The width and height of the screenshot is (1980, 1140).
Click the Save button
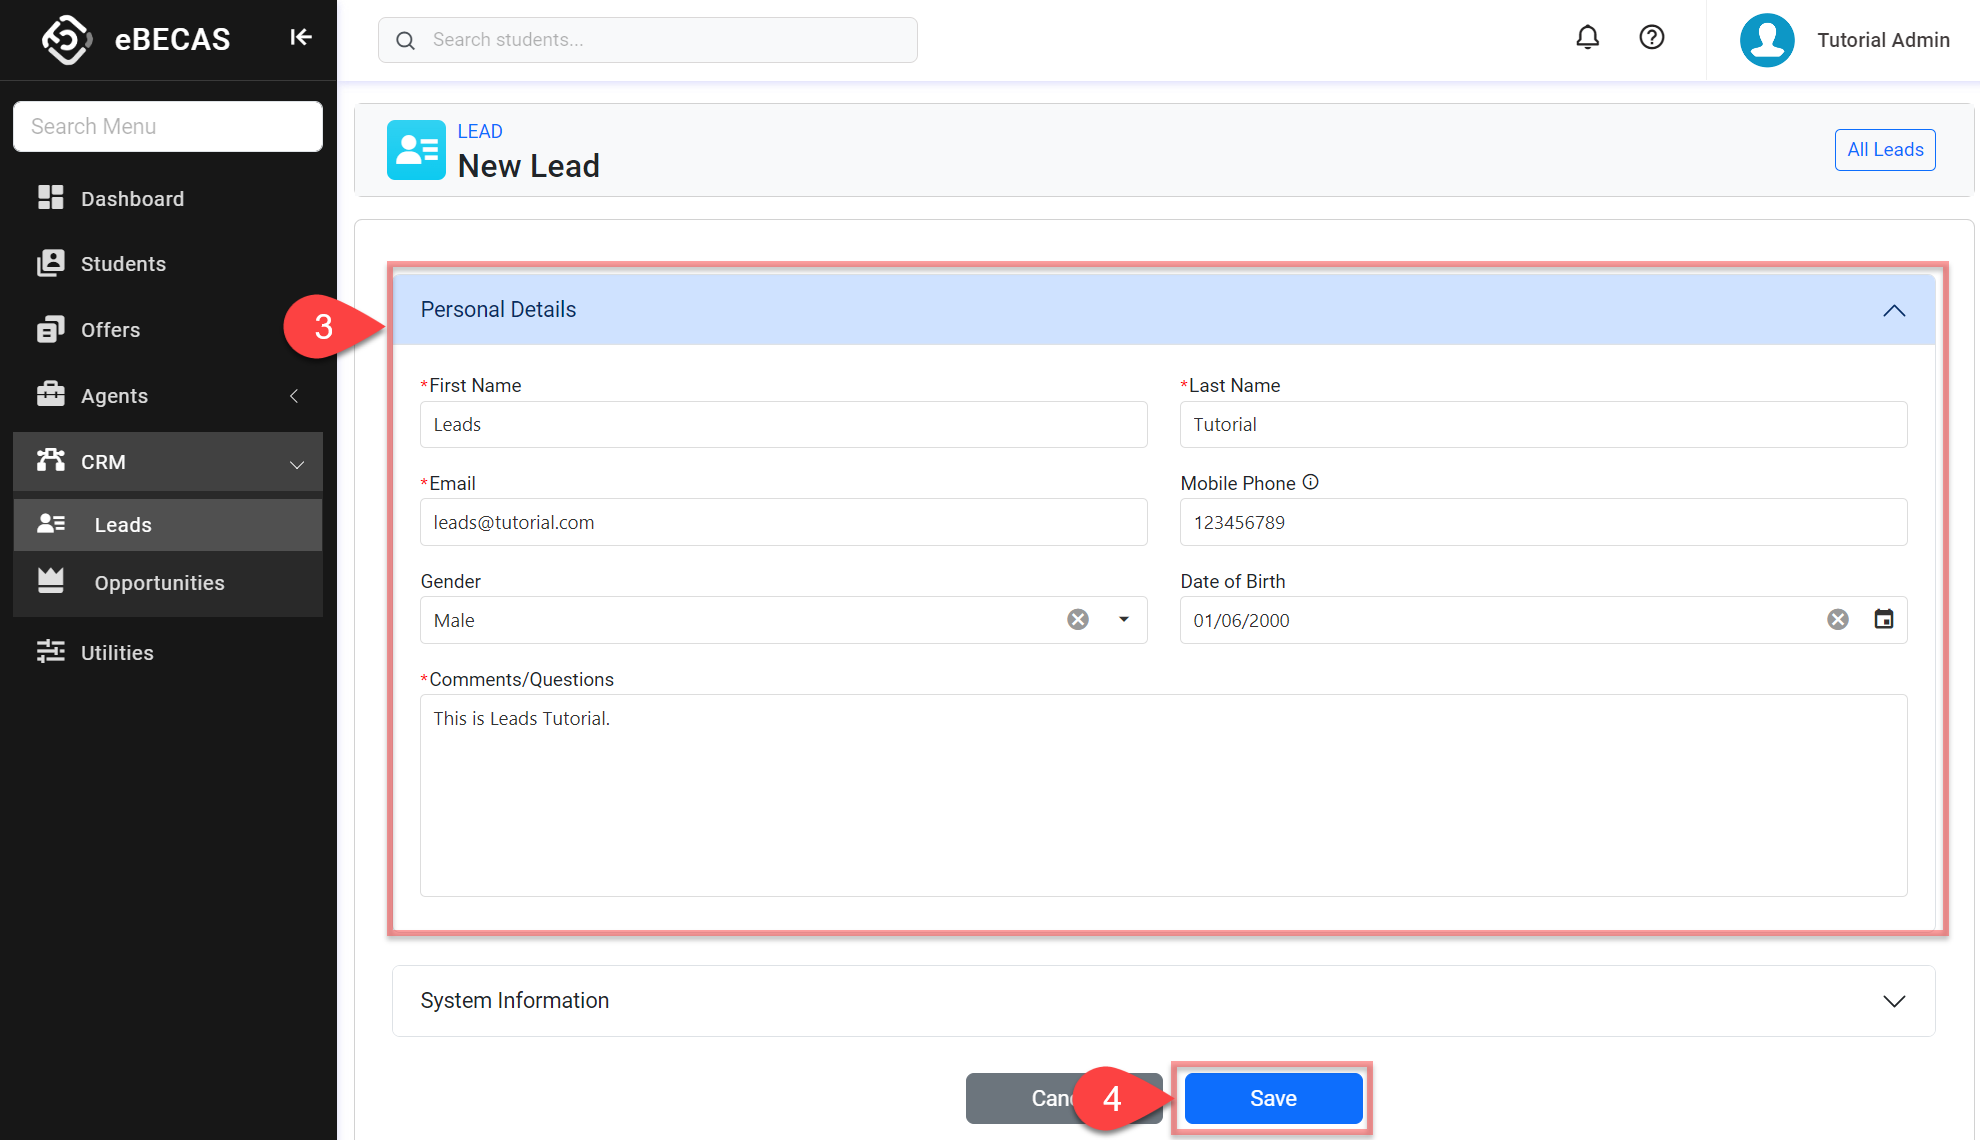coord(1272,1098)
